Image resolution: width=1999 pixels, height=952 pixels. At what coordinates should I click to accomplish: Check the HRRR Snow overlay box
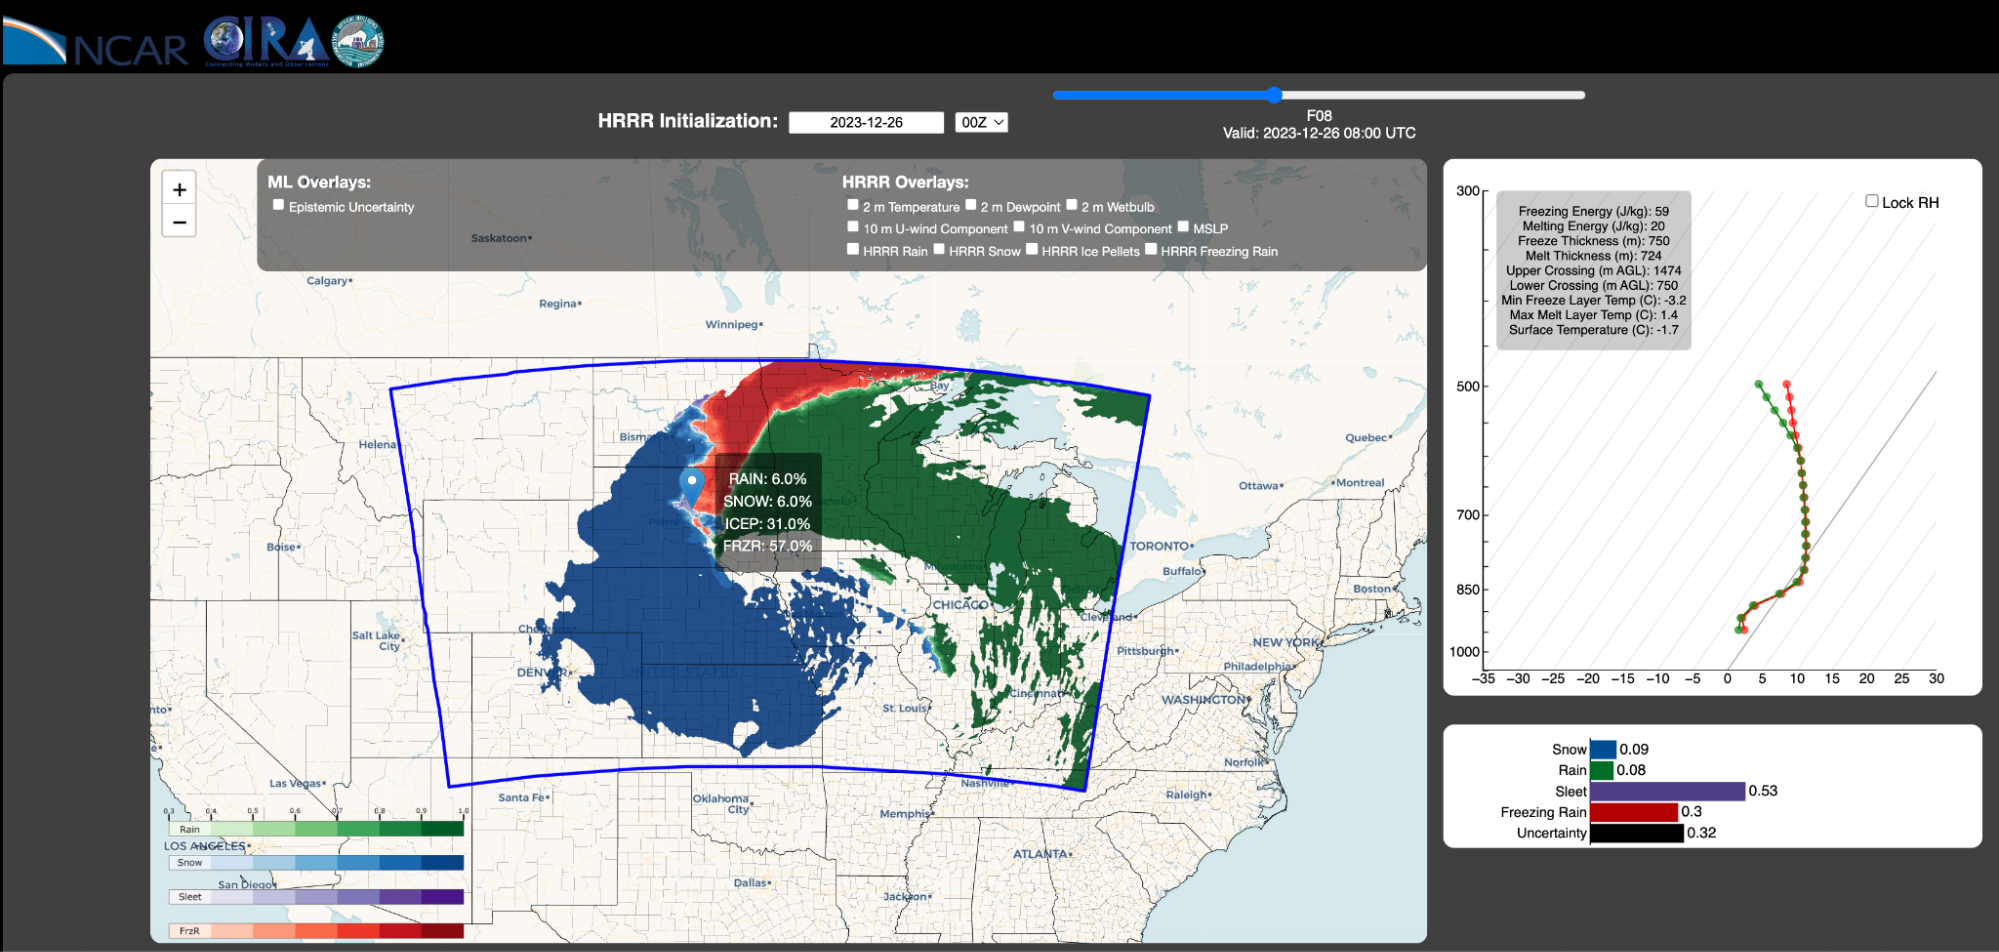pyautogui.click(x=939, y=249)
